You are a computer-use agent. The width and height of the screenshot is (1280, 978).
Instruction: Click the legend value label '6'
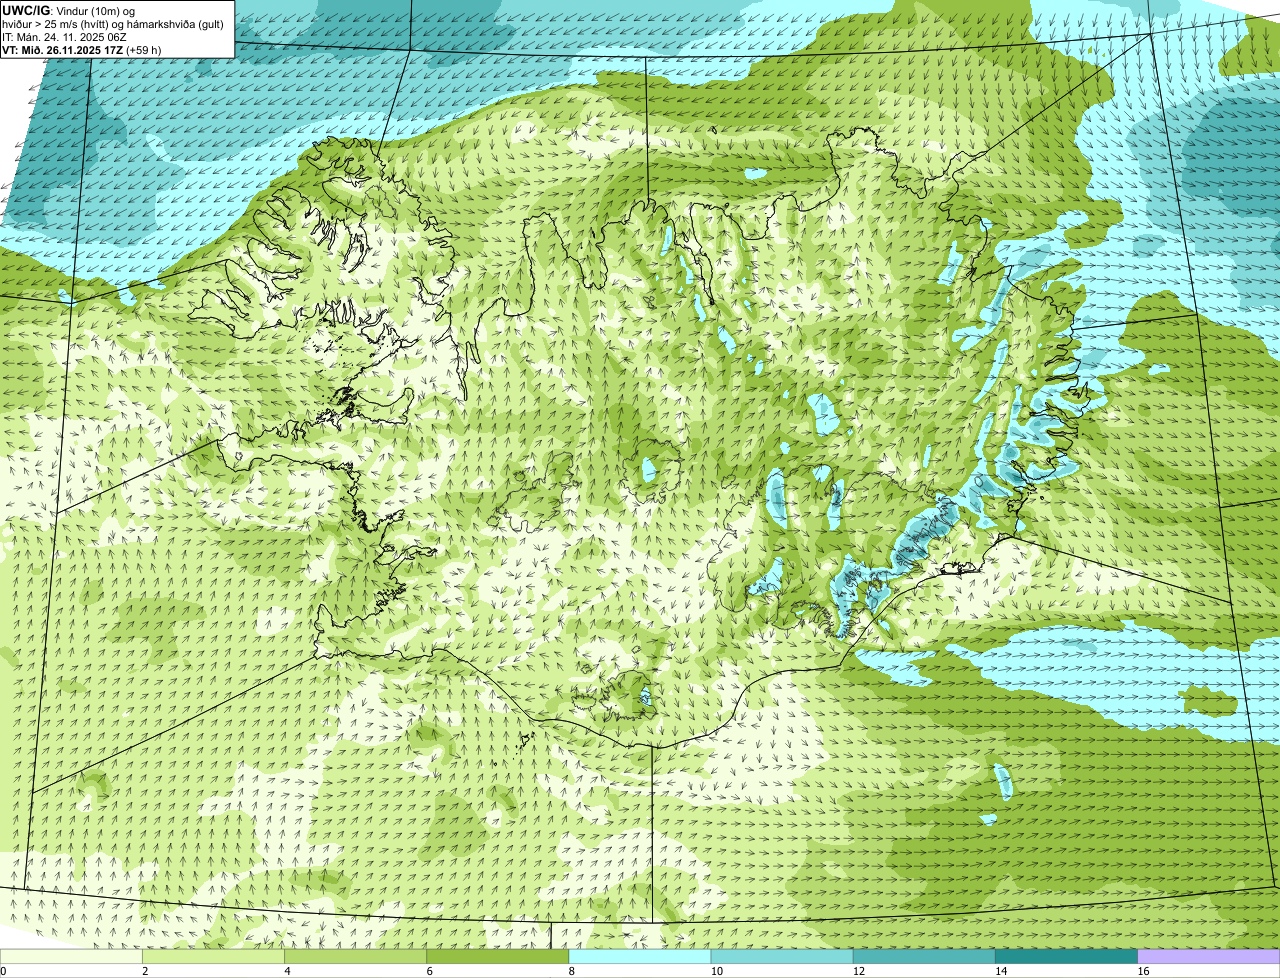pyautogui.click(x=430, y=971)
